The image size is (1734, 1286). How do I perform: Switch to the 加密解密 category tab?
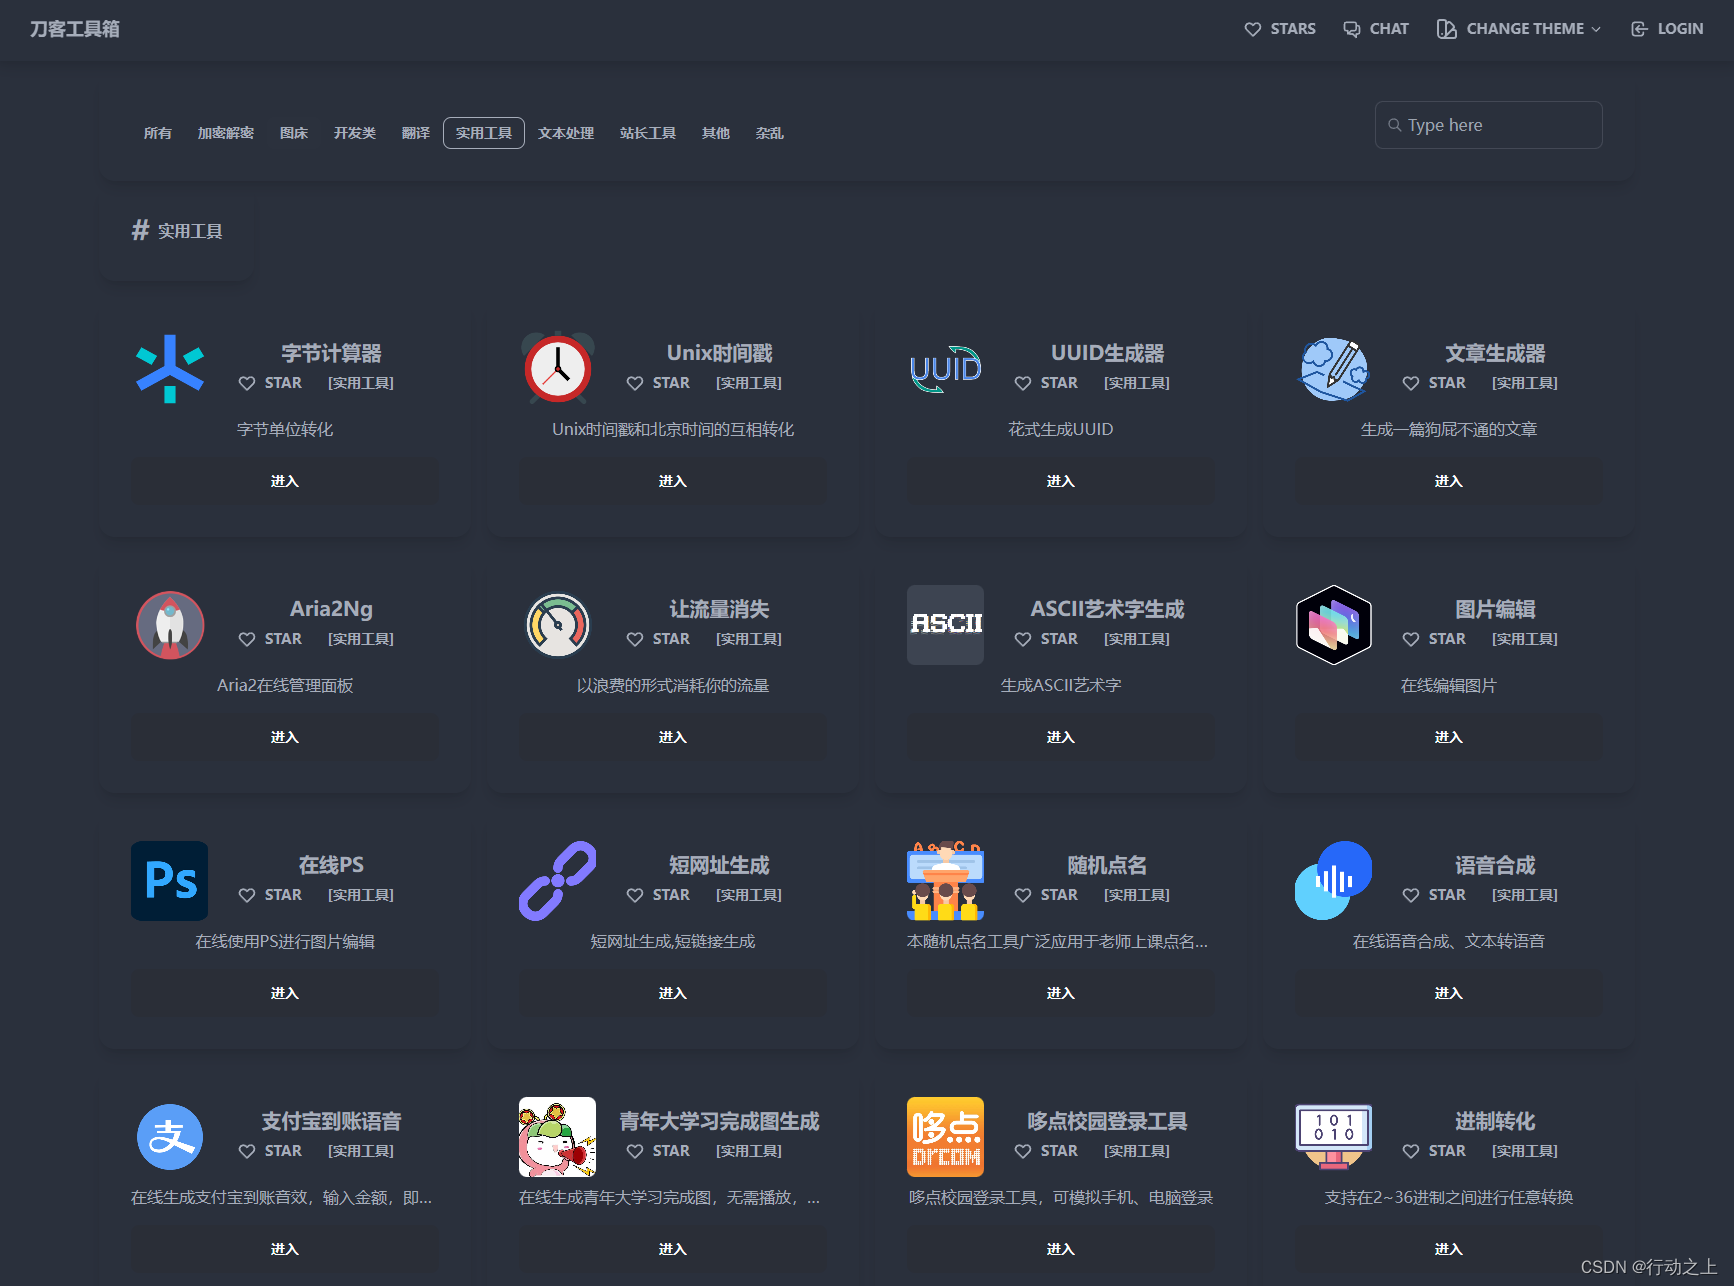tap(226, 132)
